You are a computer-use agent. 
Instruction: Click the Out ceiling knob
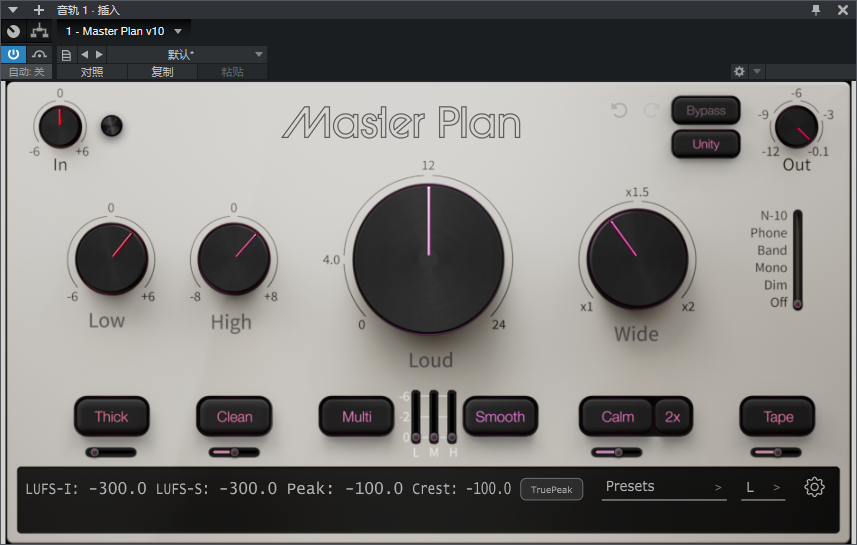(x=796, y=127)
